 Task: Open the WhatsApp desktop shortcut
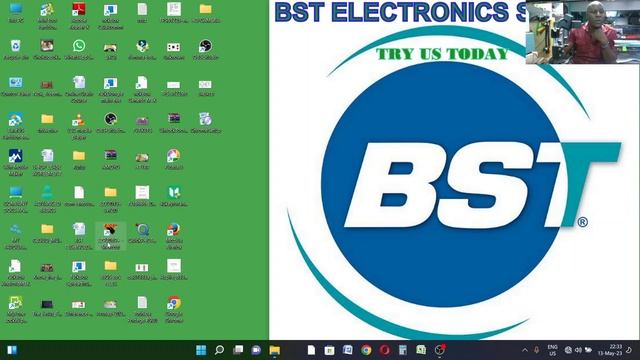(x=79, y=49)
